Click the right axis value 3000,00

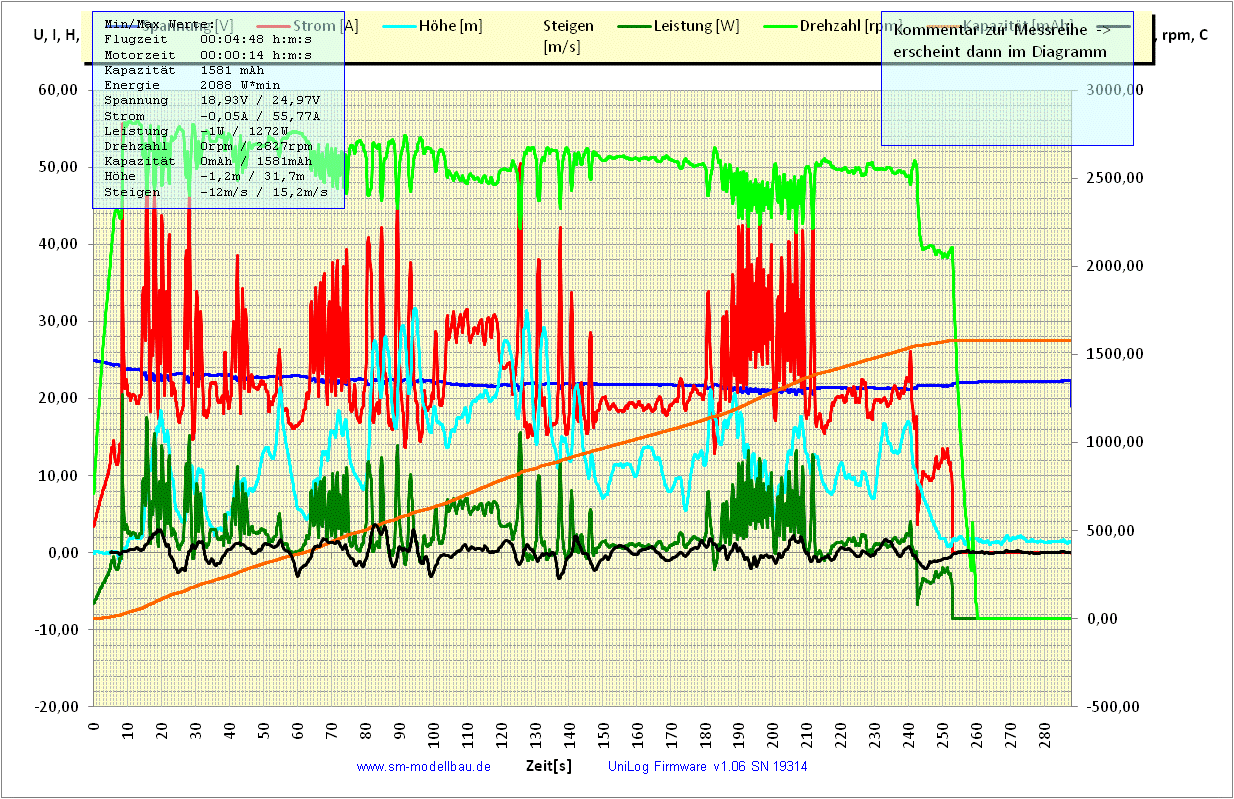pos(1113,90)
